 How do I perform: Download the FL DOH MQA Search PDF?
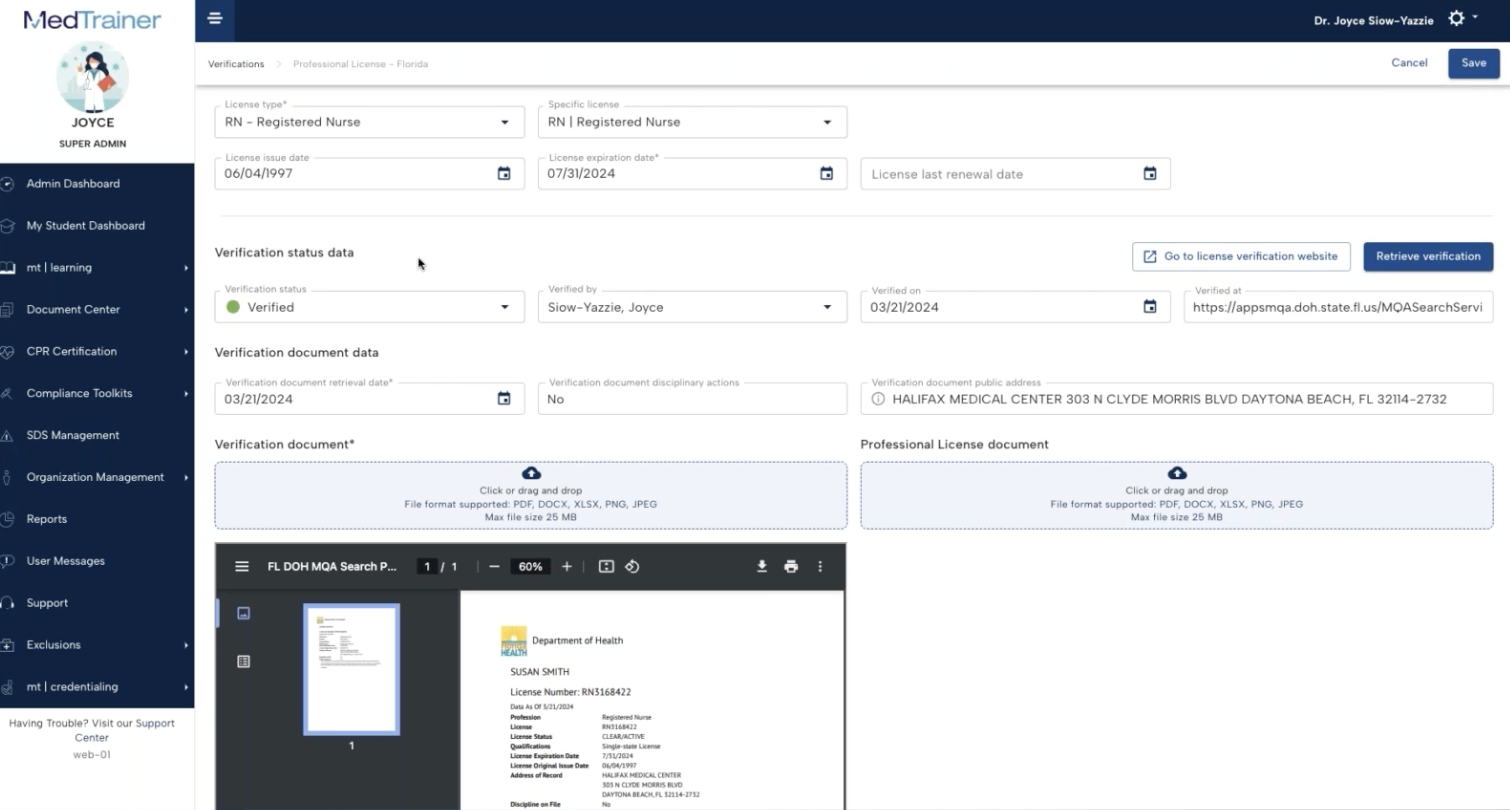761,566
